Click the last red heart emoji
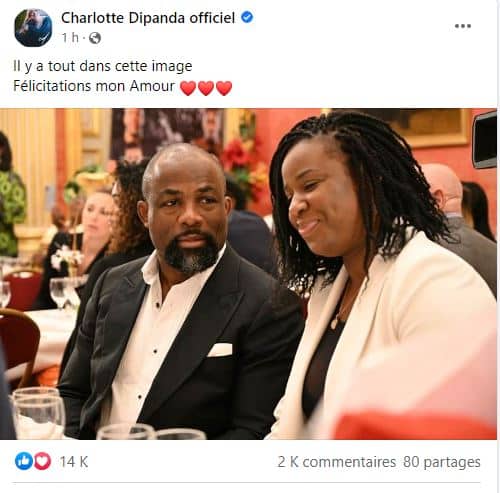This screenshot has width=500, height=493. (x=224, y=88)
